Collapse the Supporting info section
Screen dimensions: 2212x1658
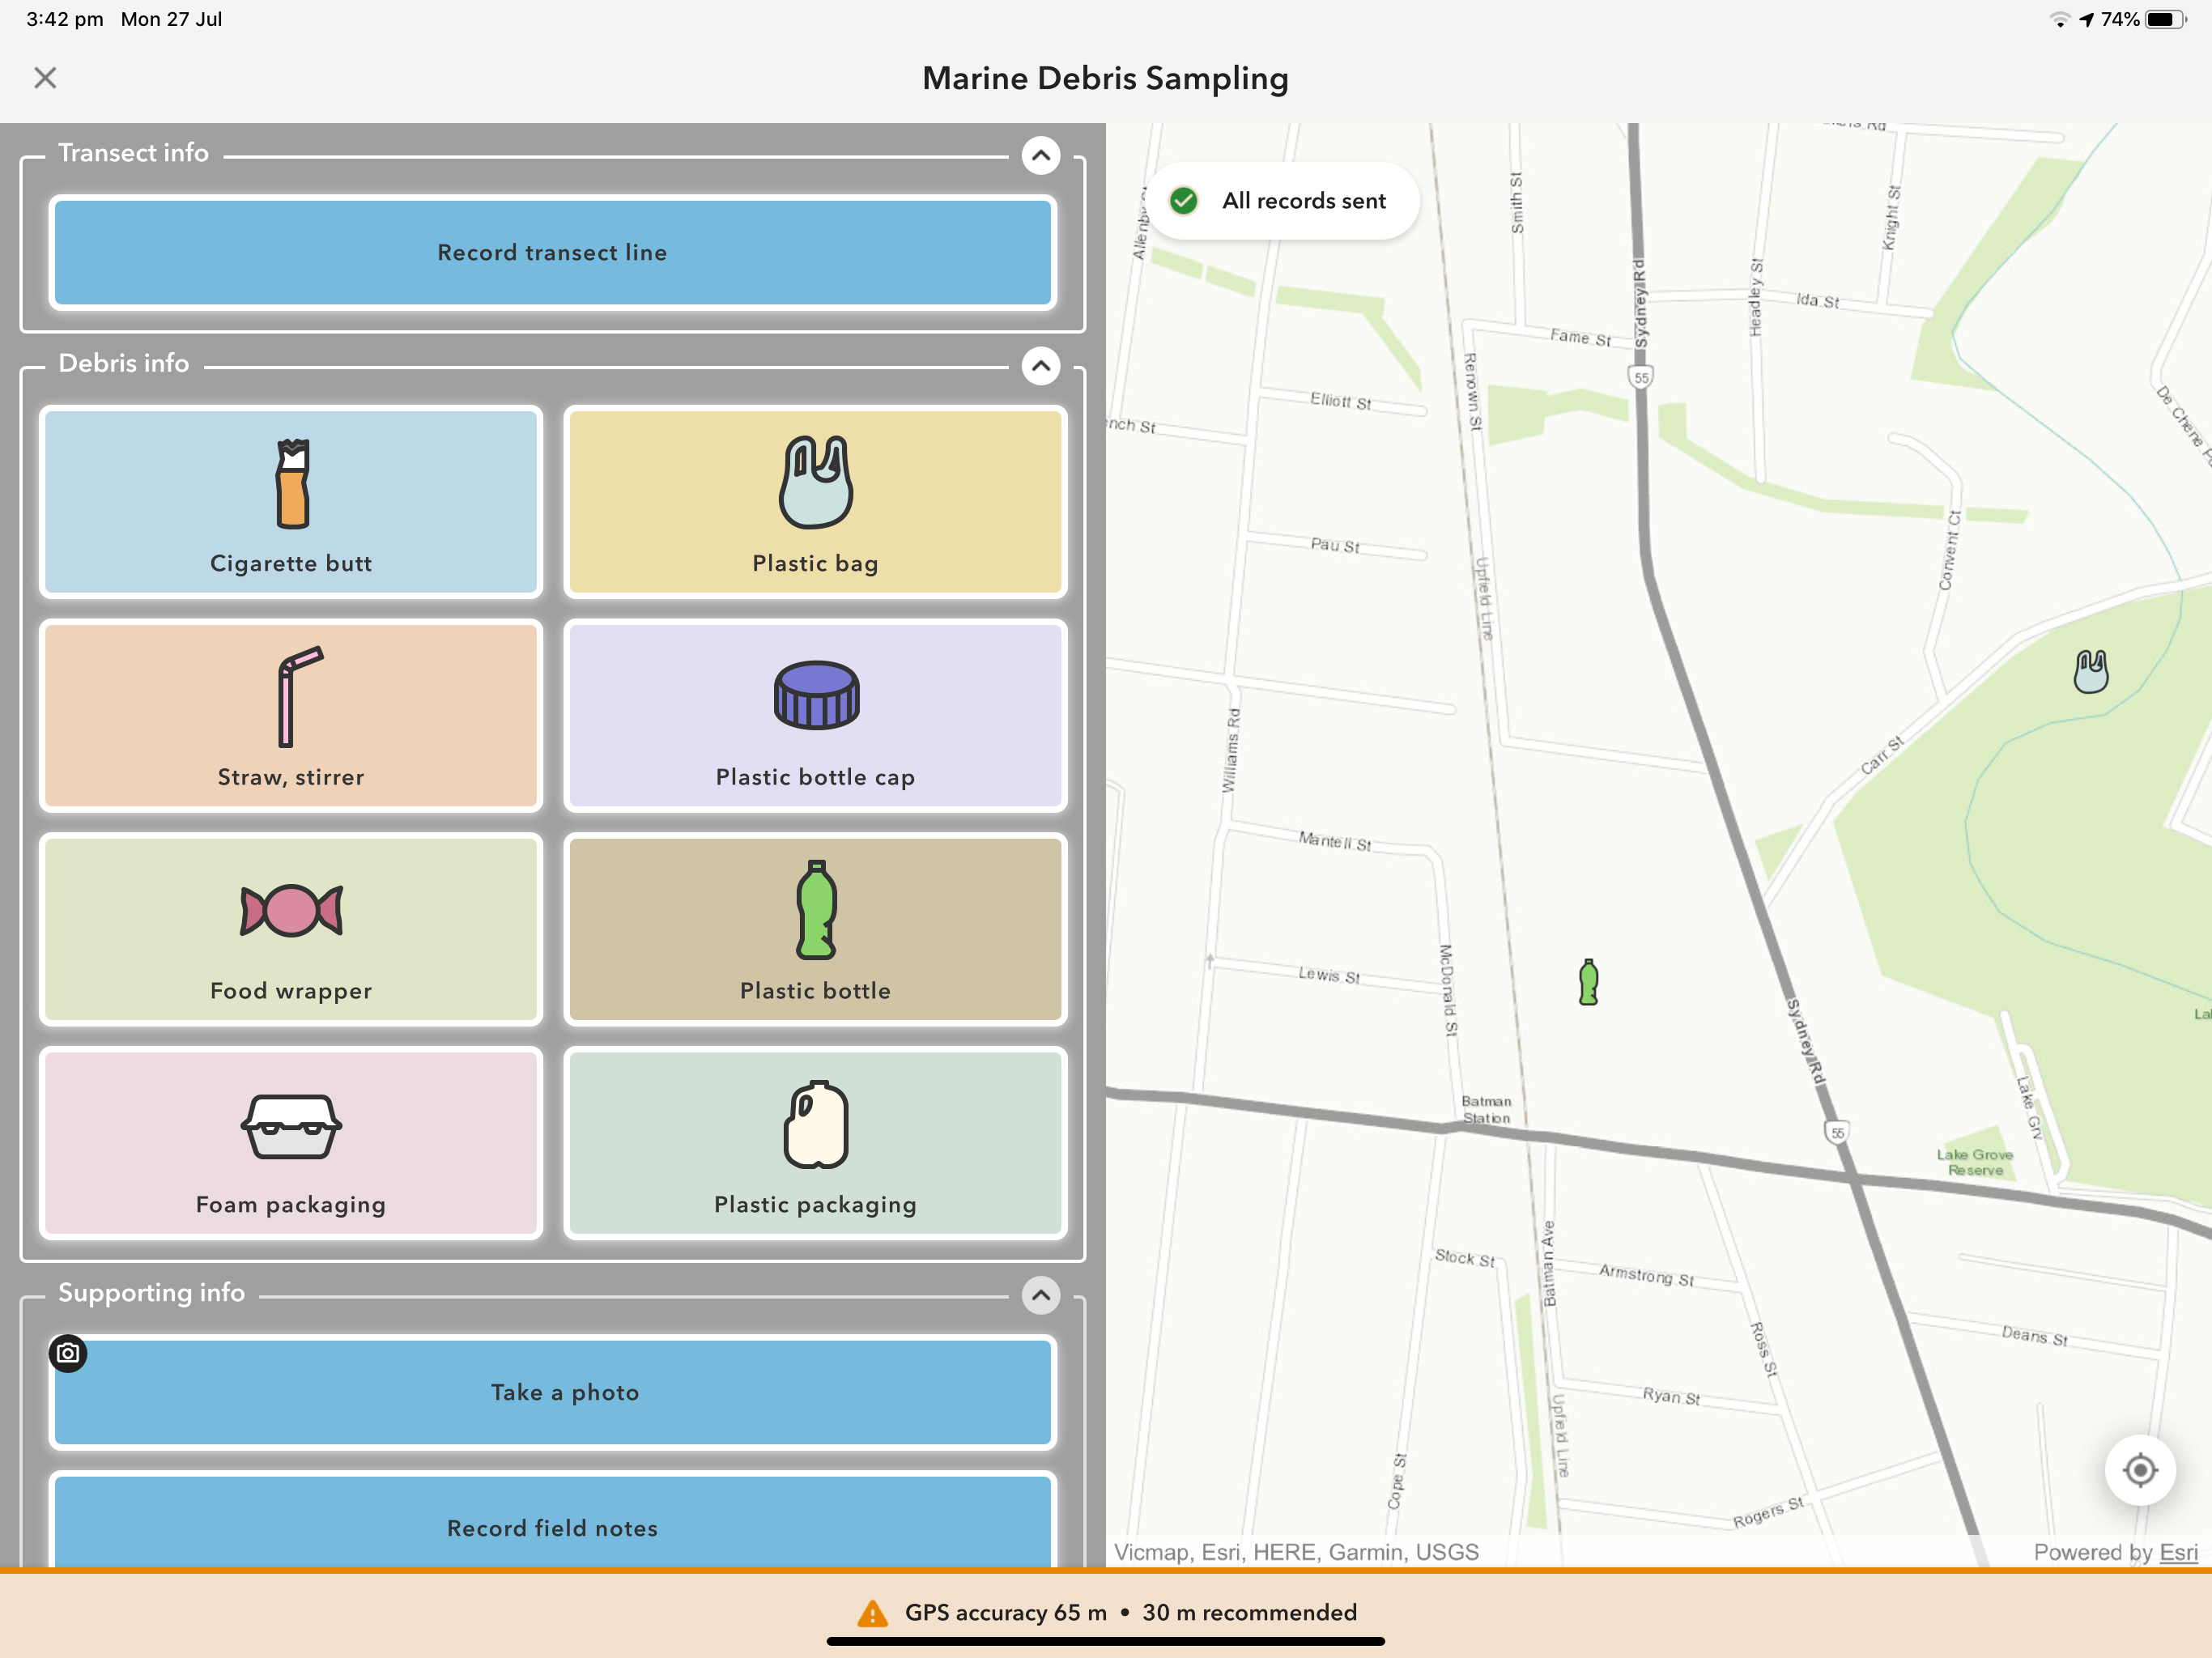coord(1041,1295)
